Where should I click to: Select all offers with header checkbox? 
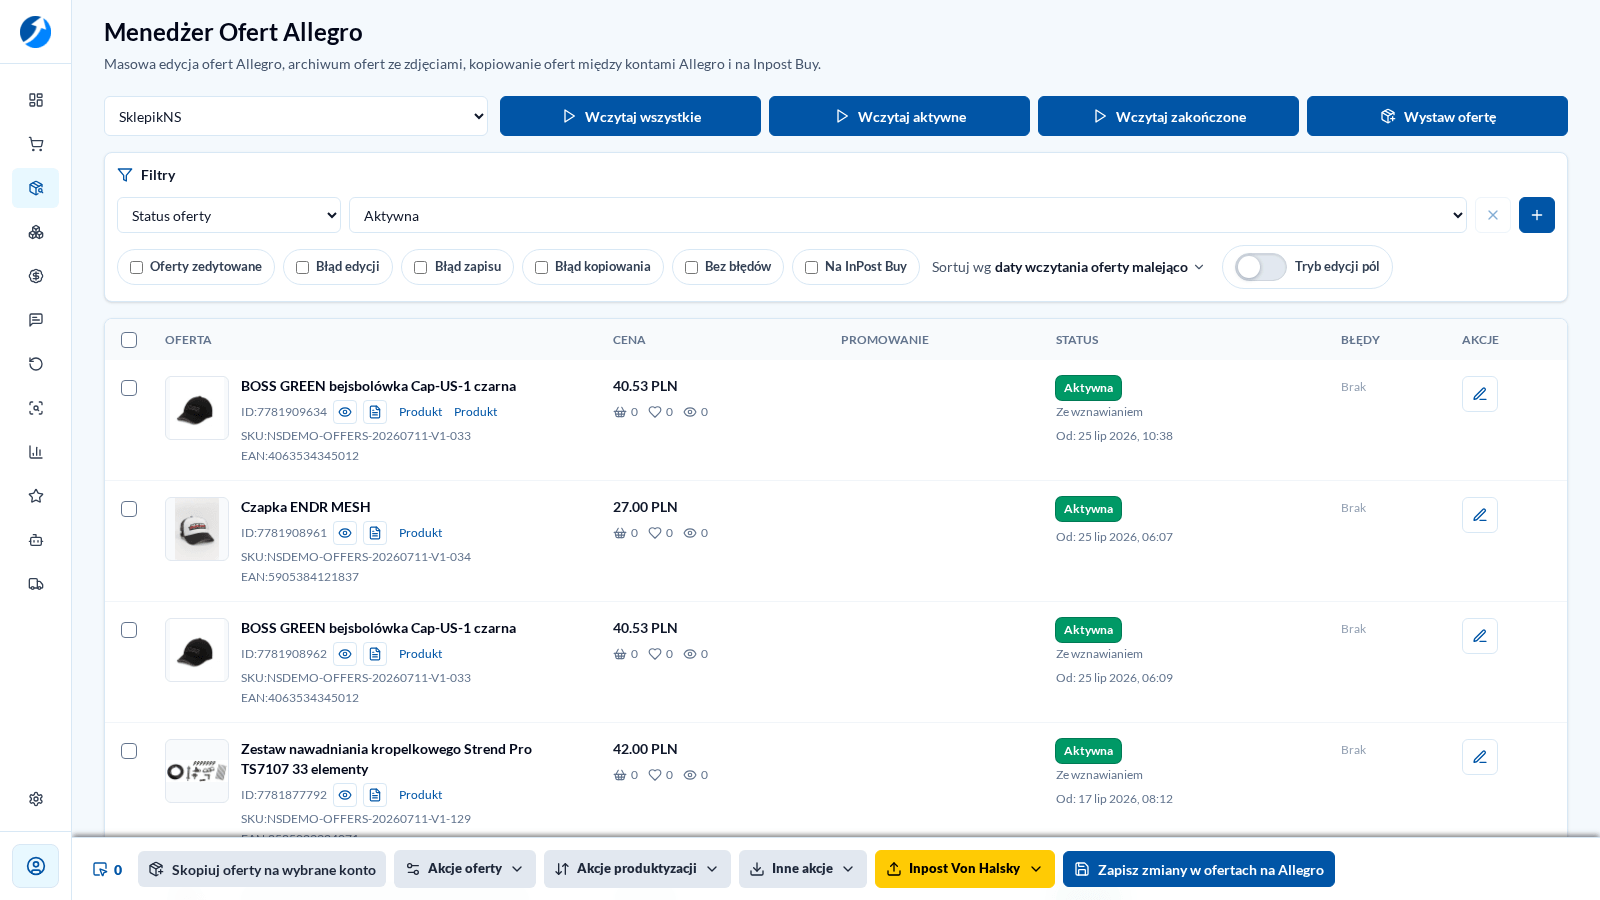(129, 340)
